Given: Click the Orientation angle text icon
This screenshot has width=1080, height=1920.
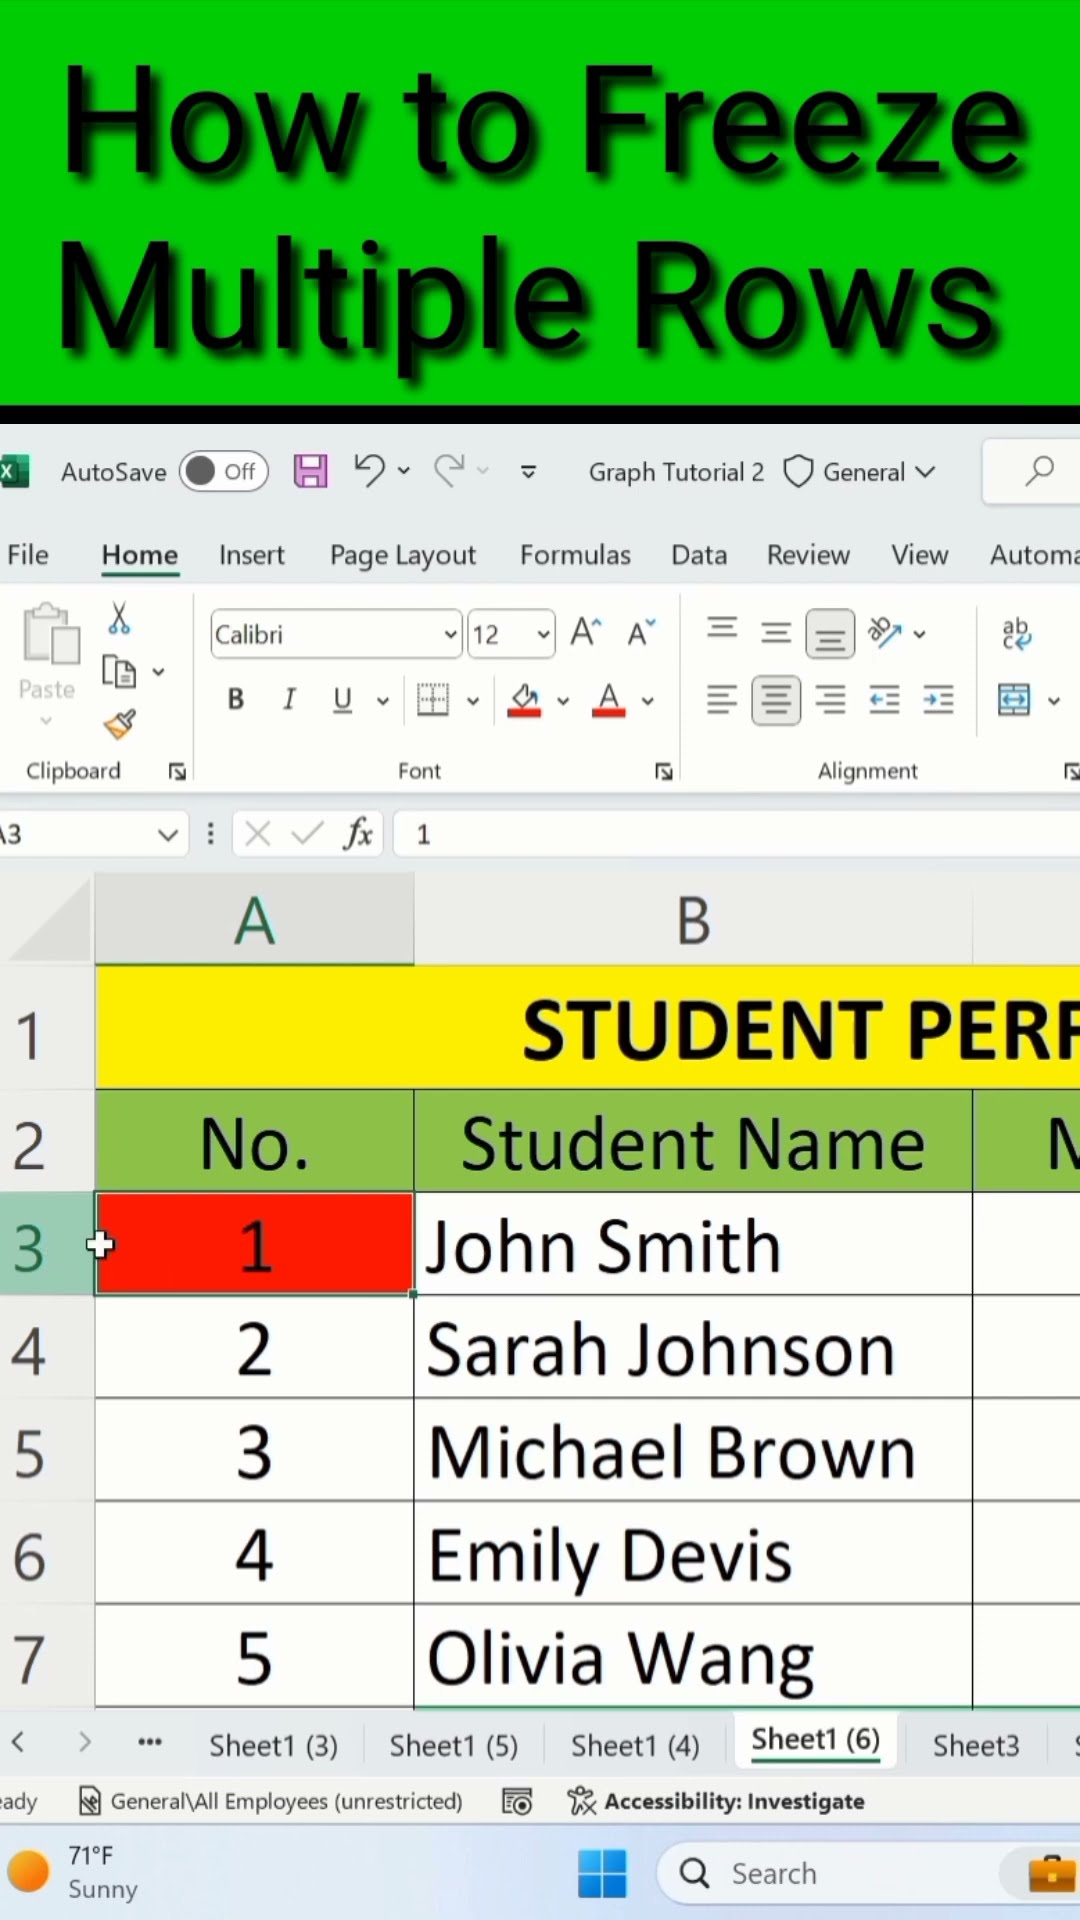Looking at the screenshot, I should tap(885, 632).
